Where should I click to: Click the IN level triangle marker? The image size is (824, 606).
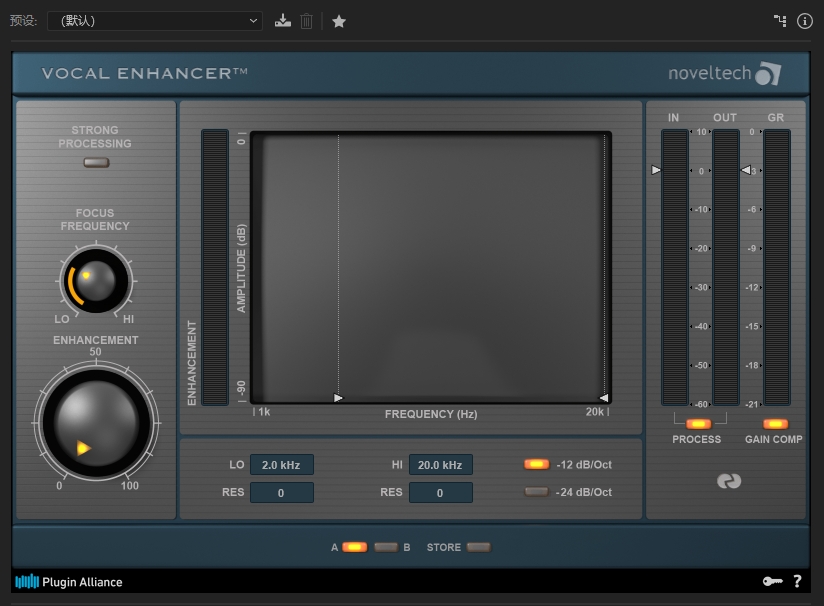coord(656,170)
